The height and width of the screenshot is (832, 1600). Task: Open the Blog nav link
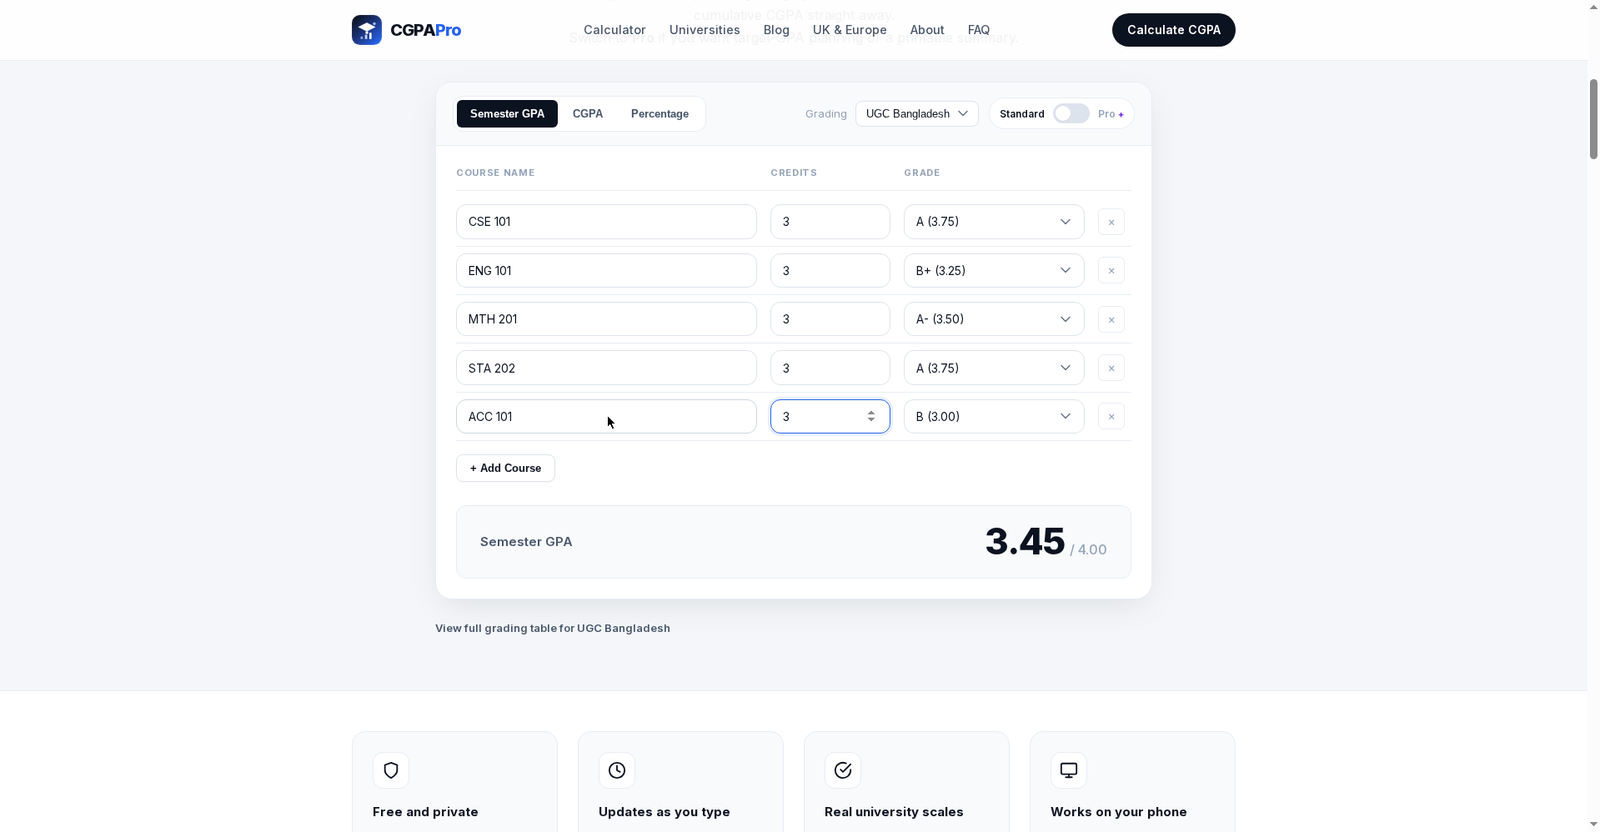(776, 30)
